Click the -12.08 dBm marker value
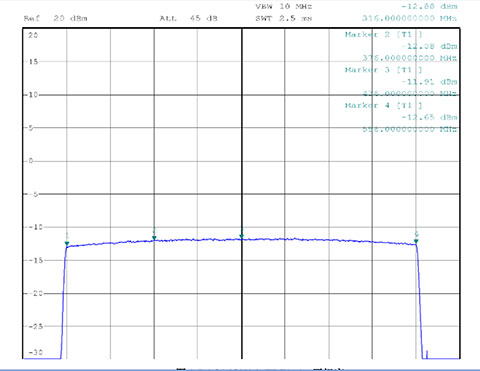 click(429, 46)
